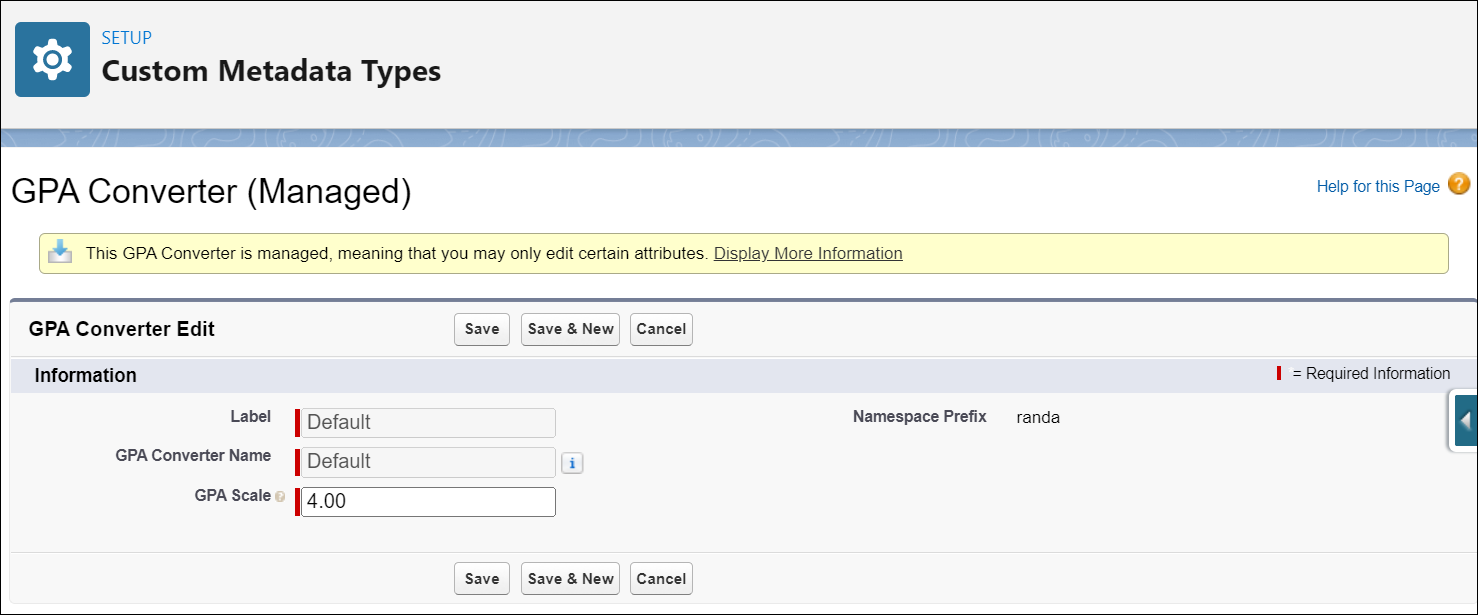Screen dimensions: 1478x615
Task: Click Display More Information link
Action: pyautogui.click(x=808, y=254)
